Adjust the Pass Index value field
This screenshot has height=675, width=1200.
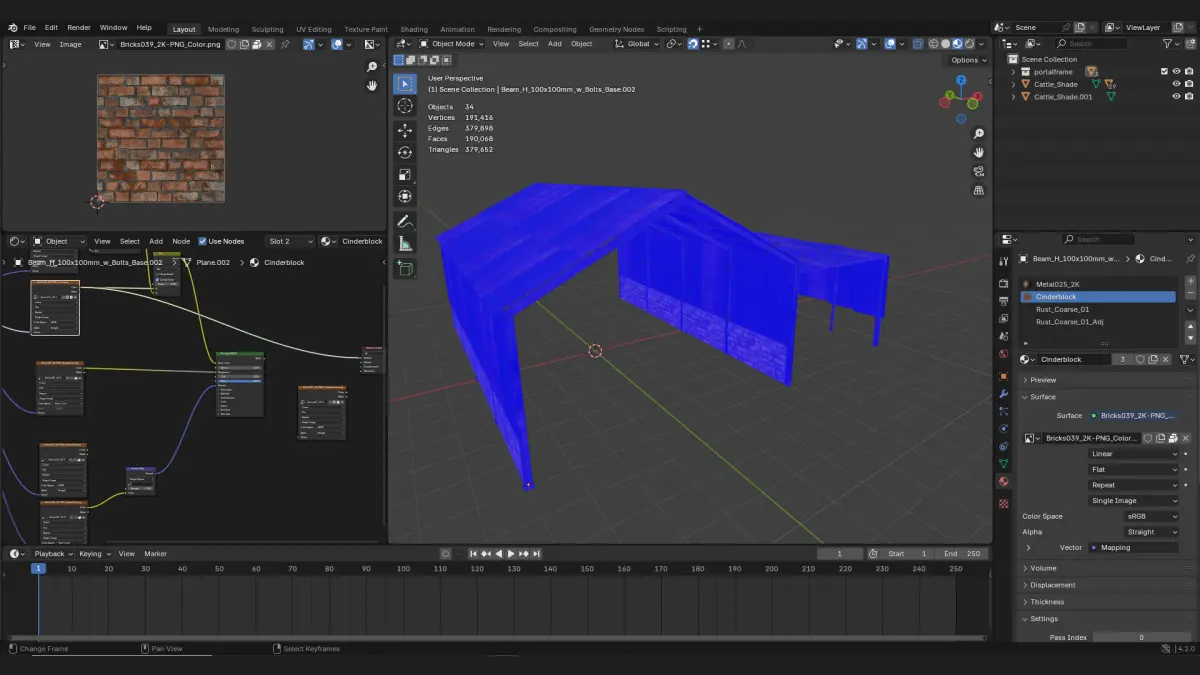tap(1142, 637)
